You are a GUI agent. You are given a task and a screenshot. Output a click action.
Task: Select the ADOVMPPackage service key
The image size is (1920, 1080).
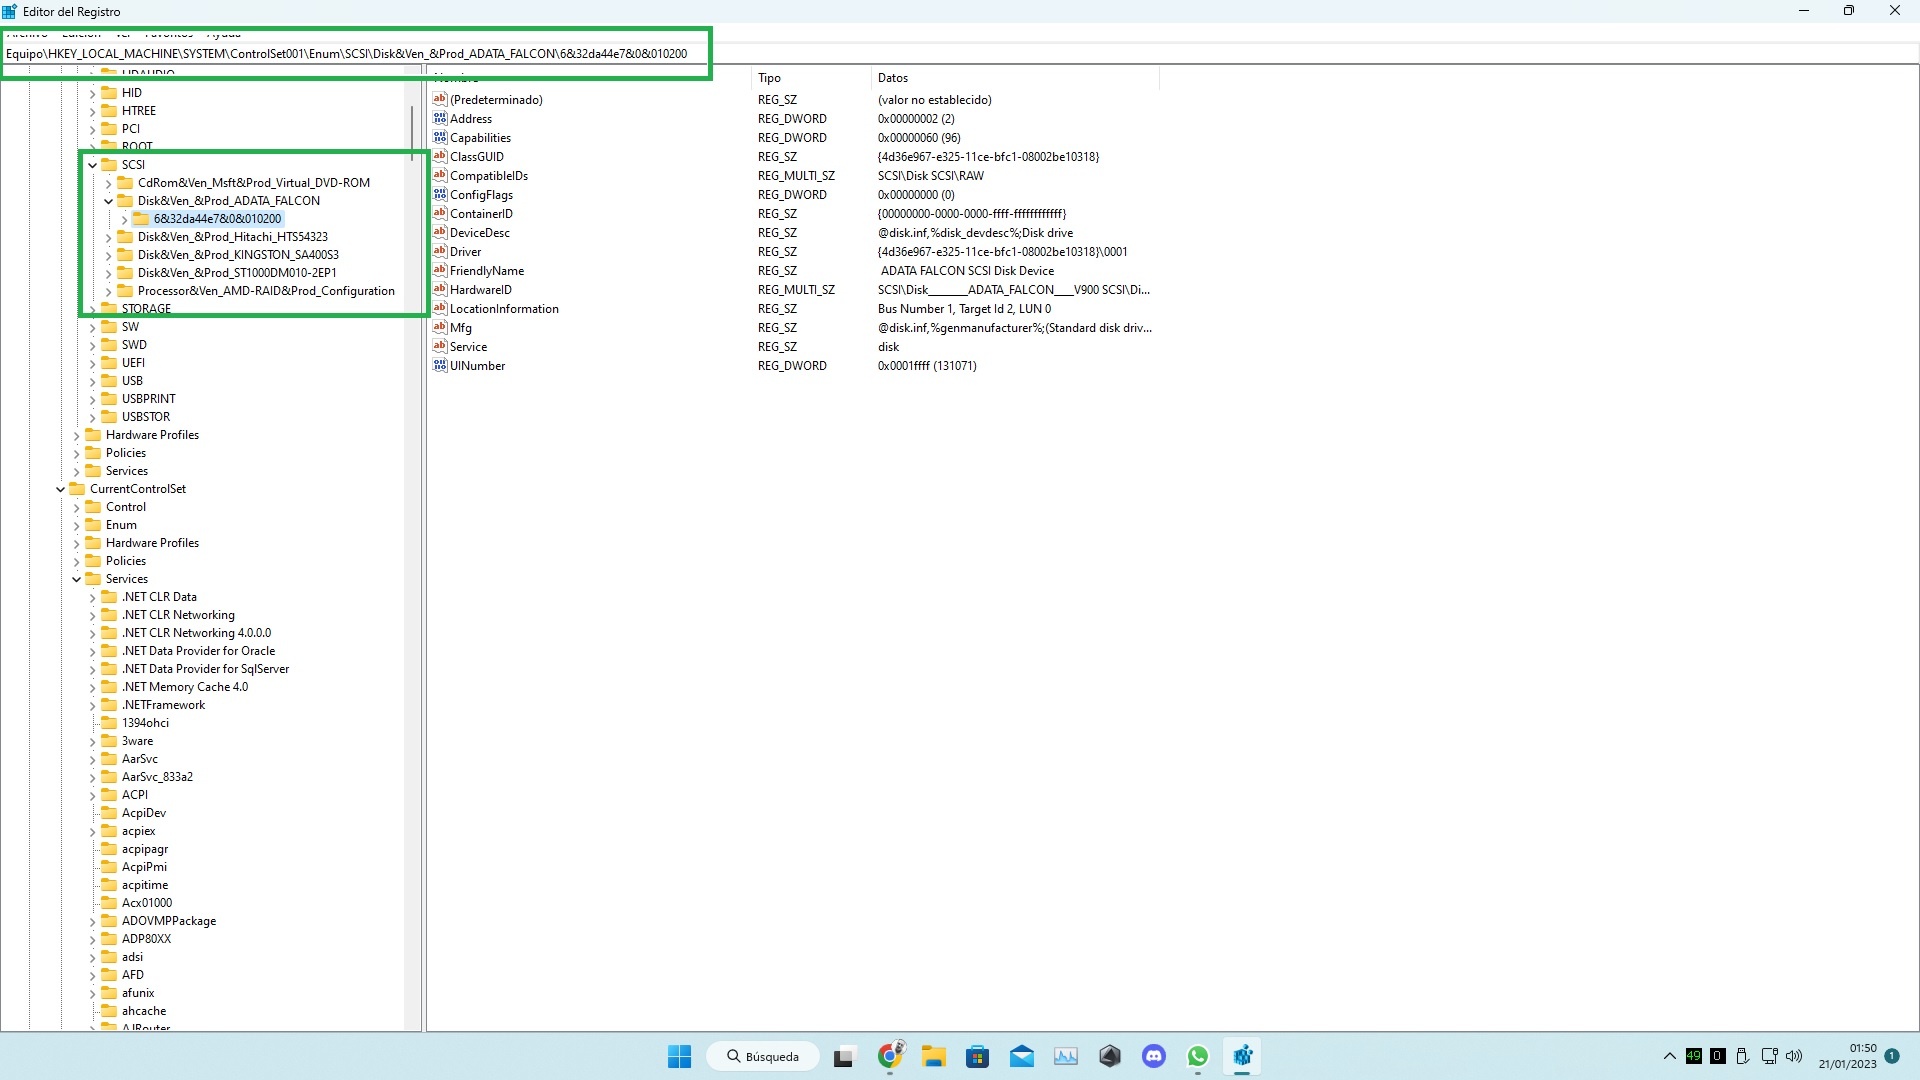(169, 920)
